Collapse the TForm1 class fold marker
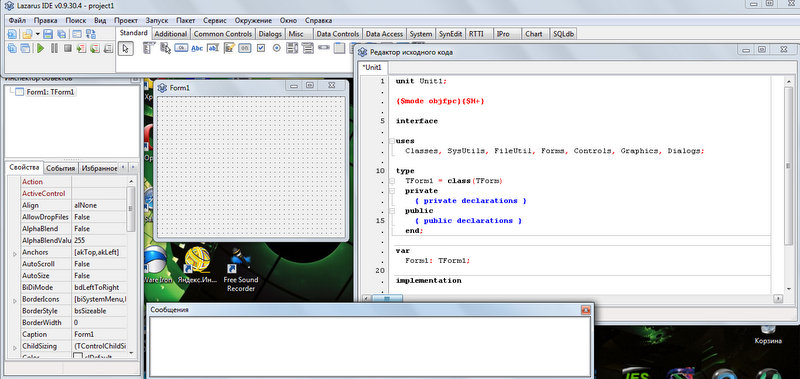This screenshot has width=800, height=379. [391, 181]
